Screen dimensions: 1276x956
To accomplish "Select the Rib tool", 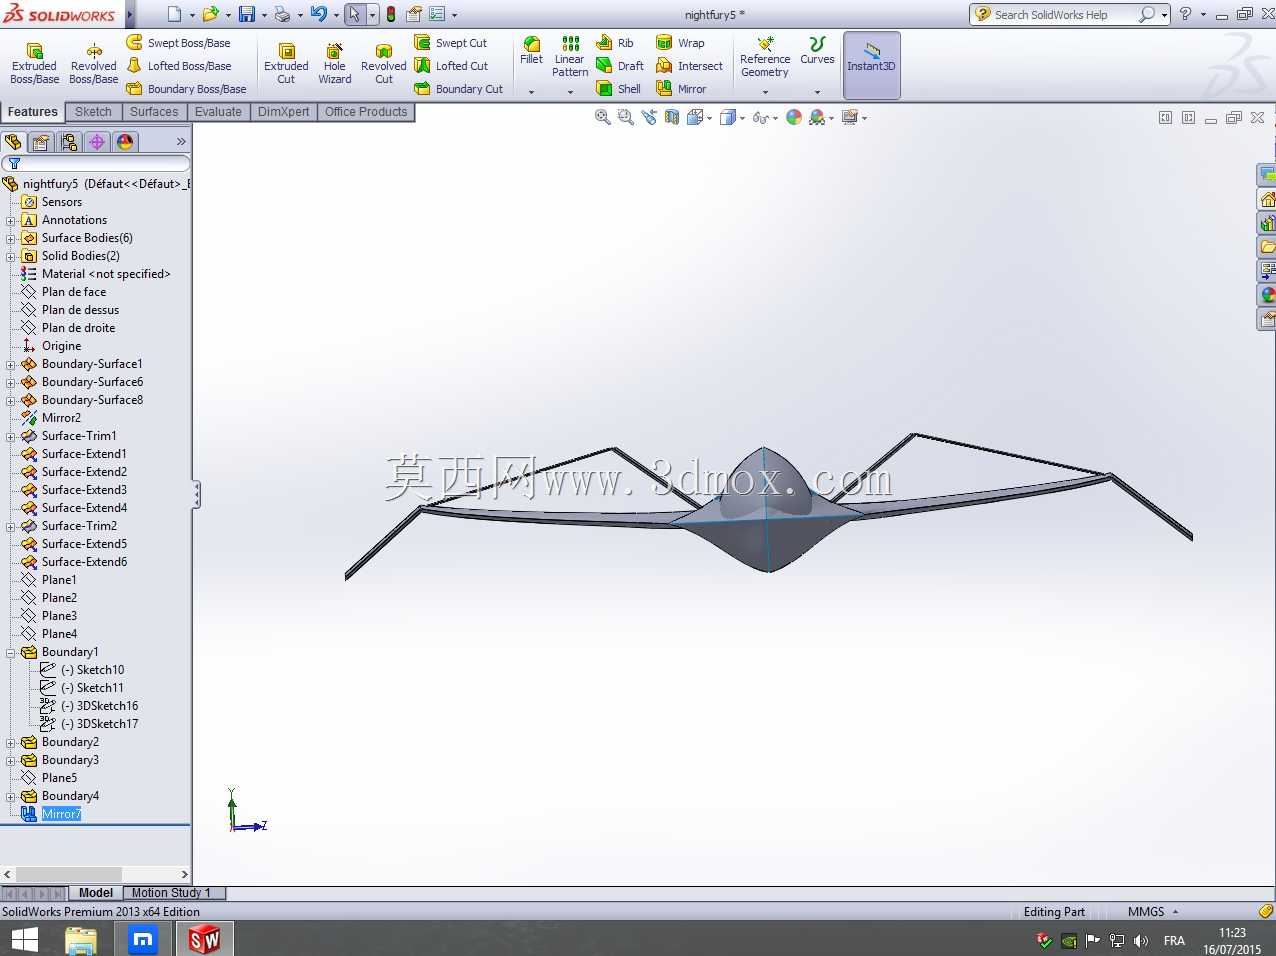I will click(x=615, y=42).
